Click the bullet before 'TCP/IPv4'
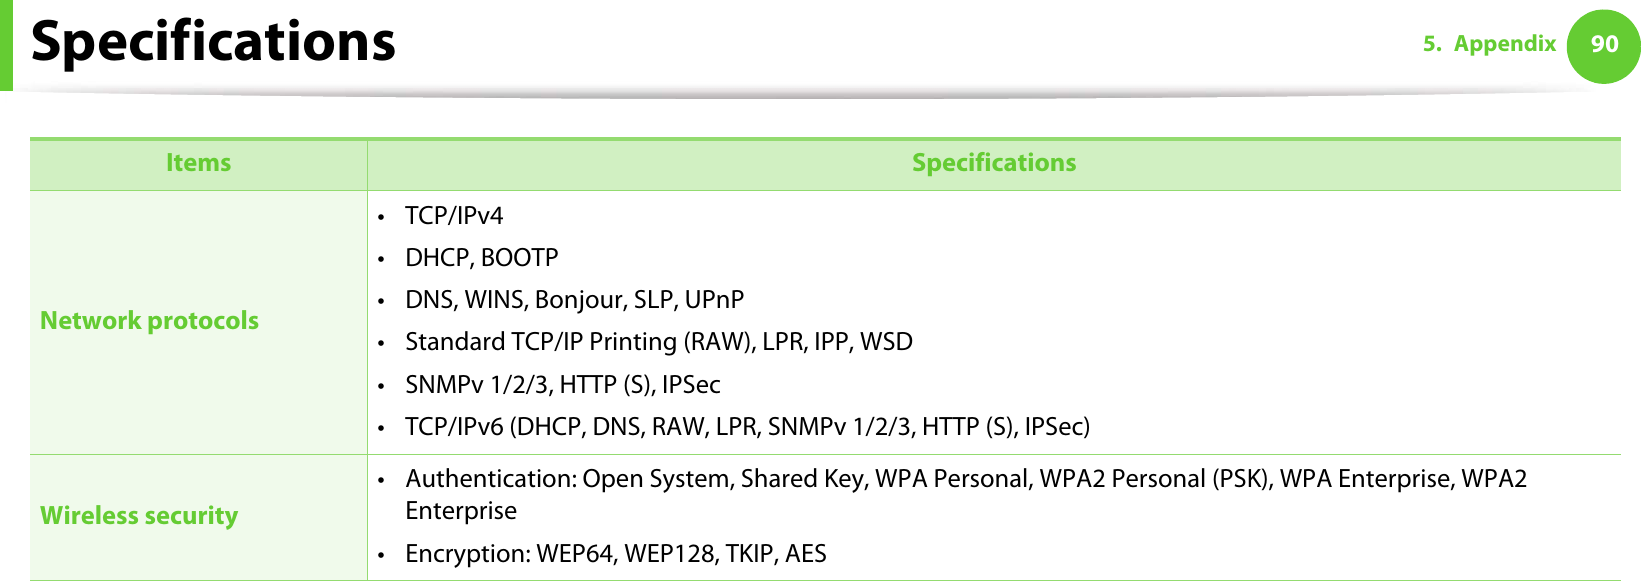Screen dimensions: 1641x581 pyautogui.click(x=381, y=217)
